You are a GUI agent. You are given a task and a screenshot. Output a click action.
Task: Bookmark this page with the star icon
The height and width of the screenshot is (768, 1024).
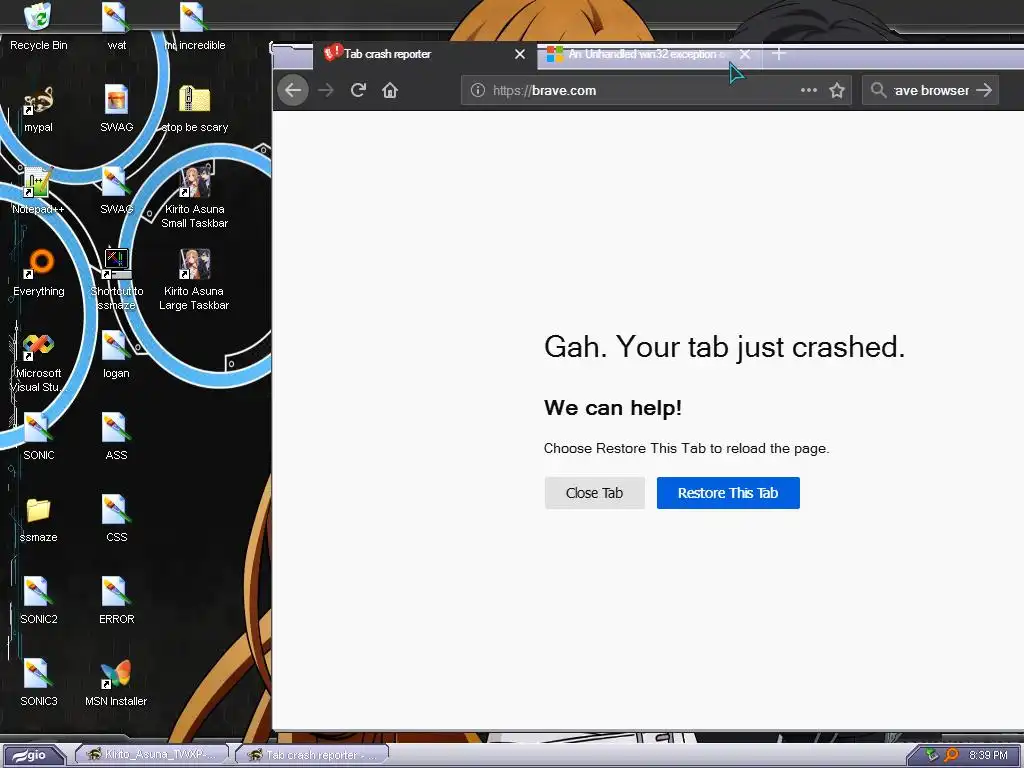click(837, 90)
